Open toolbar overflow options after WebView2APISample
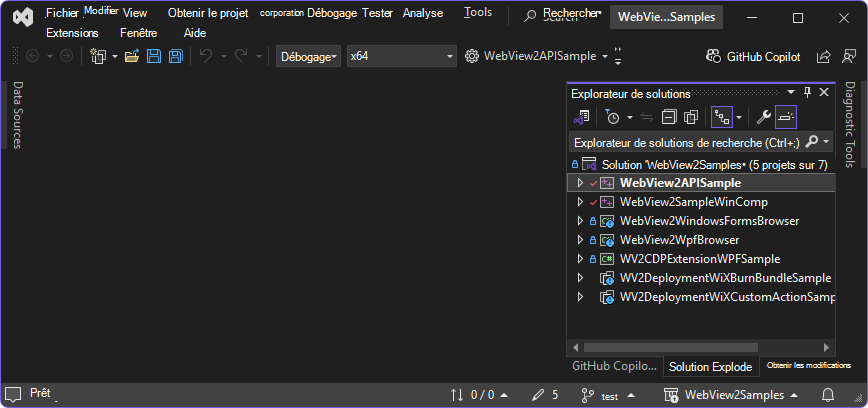Screen dimensions: 868x408 point(618,56)
